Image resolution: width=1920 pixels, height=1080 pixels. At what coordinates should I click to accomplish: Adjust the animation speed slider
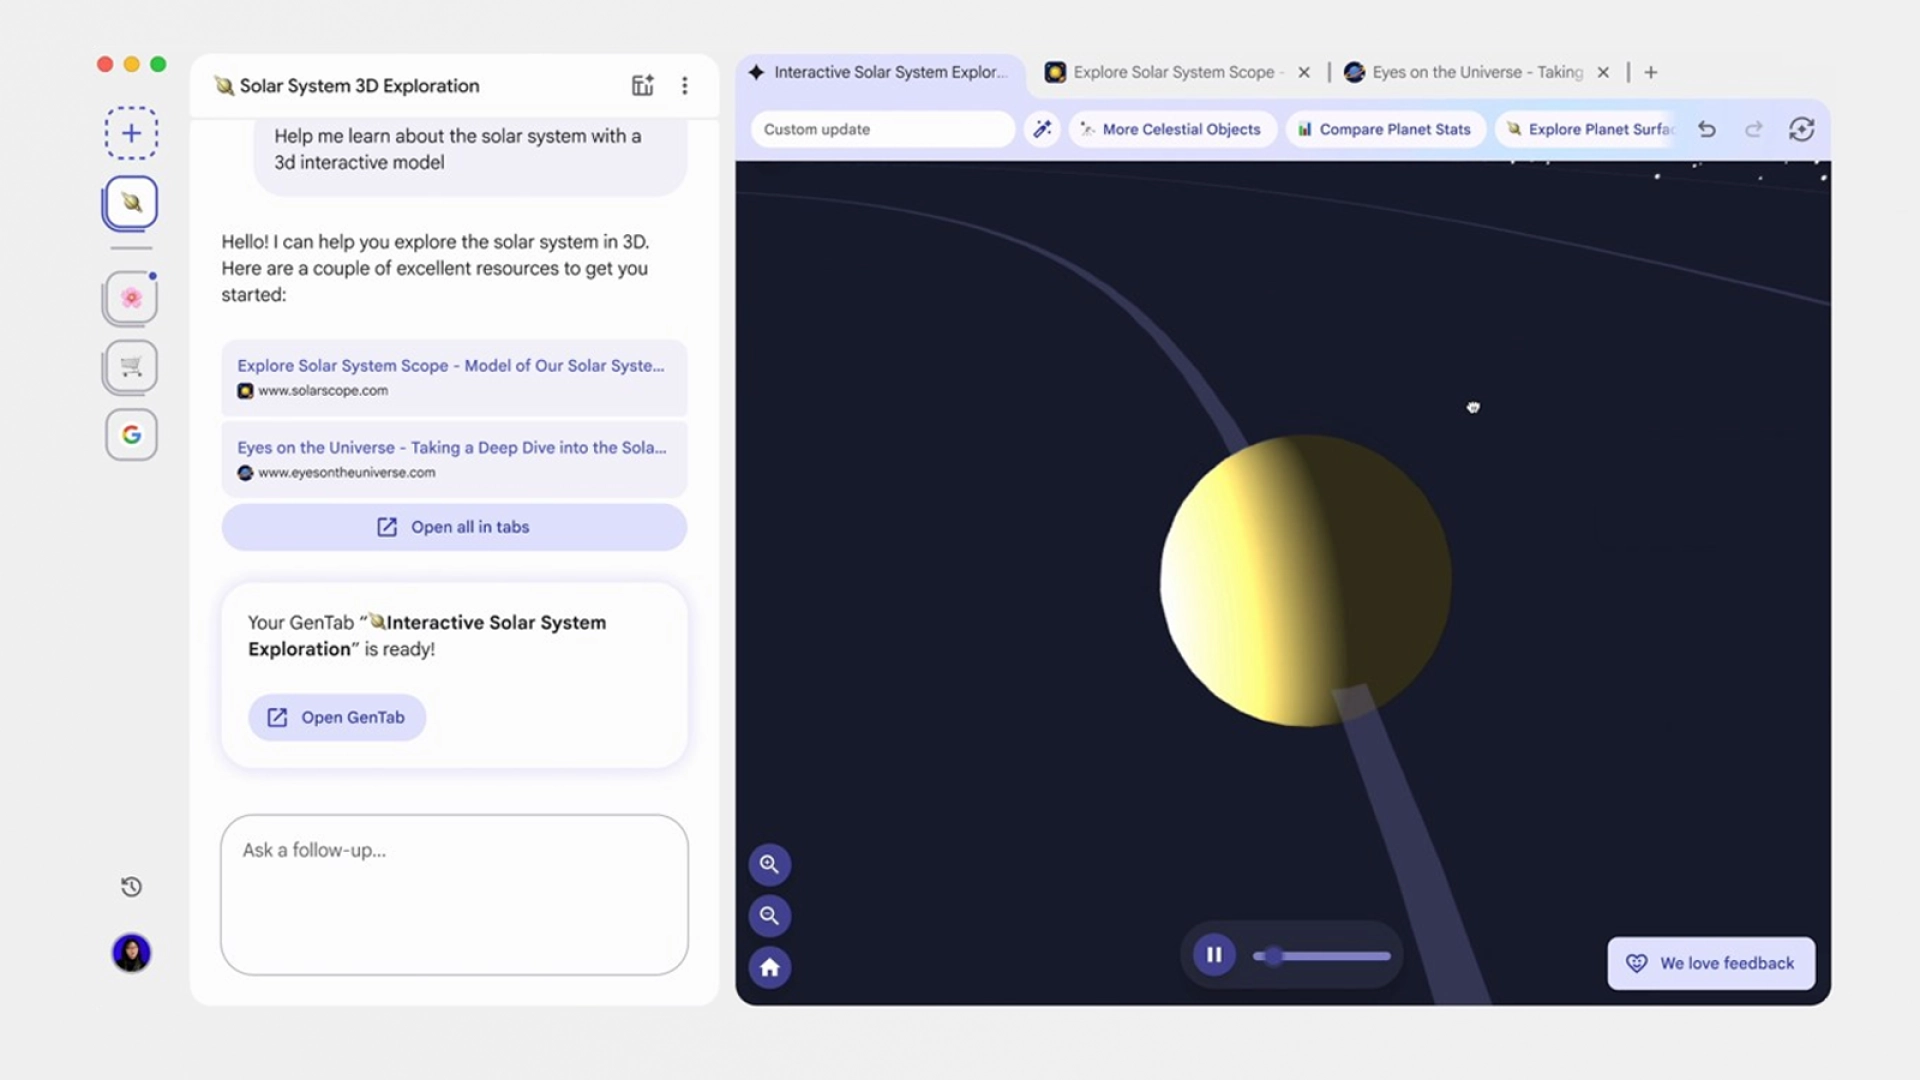point(1274,956)
